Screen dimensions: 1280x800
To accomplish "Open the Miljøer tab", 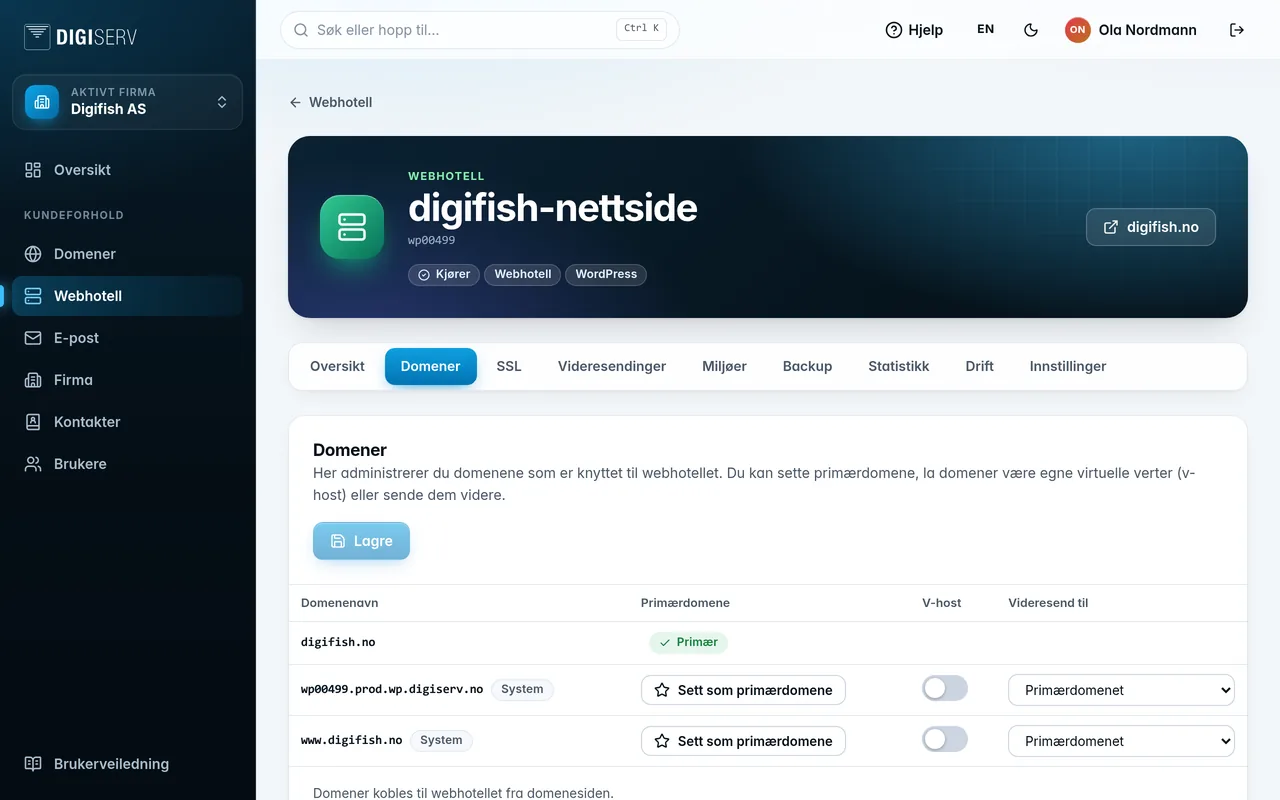I will coord(724,366).
